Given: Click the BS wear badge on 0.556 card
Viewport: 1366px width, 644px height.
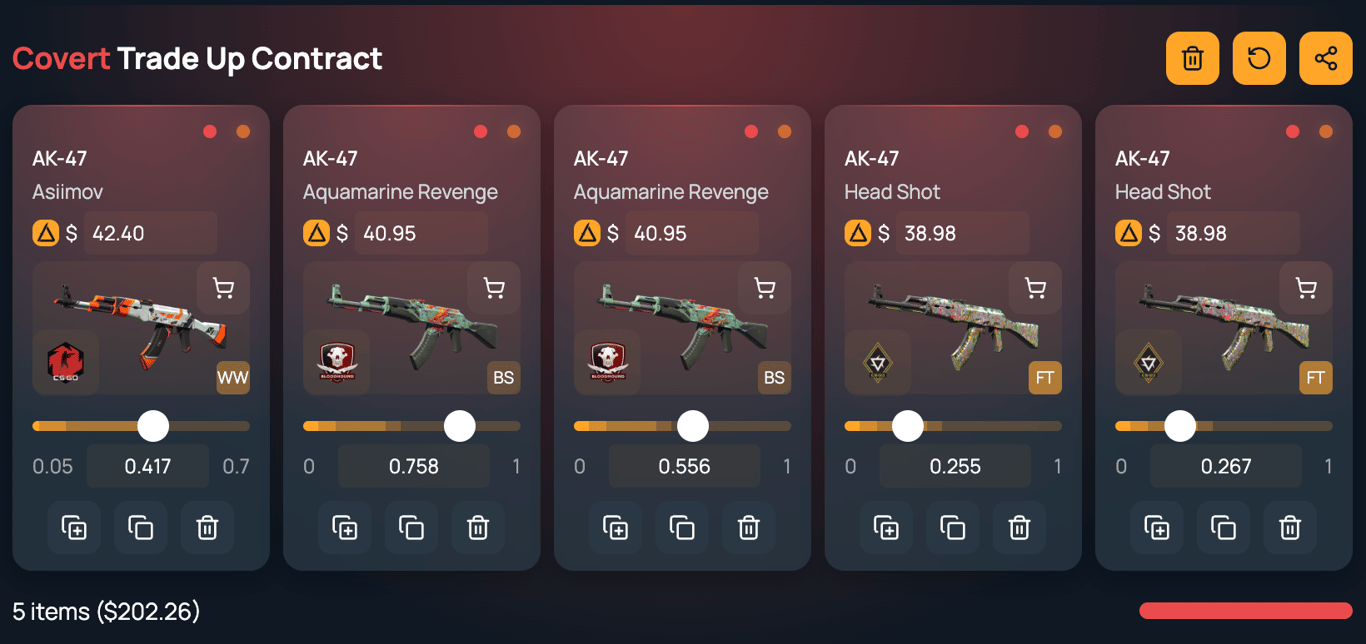Looking at the screenshot, I should click(774, 378).
